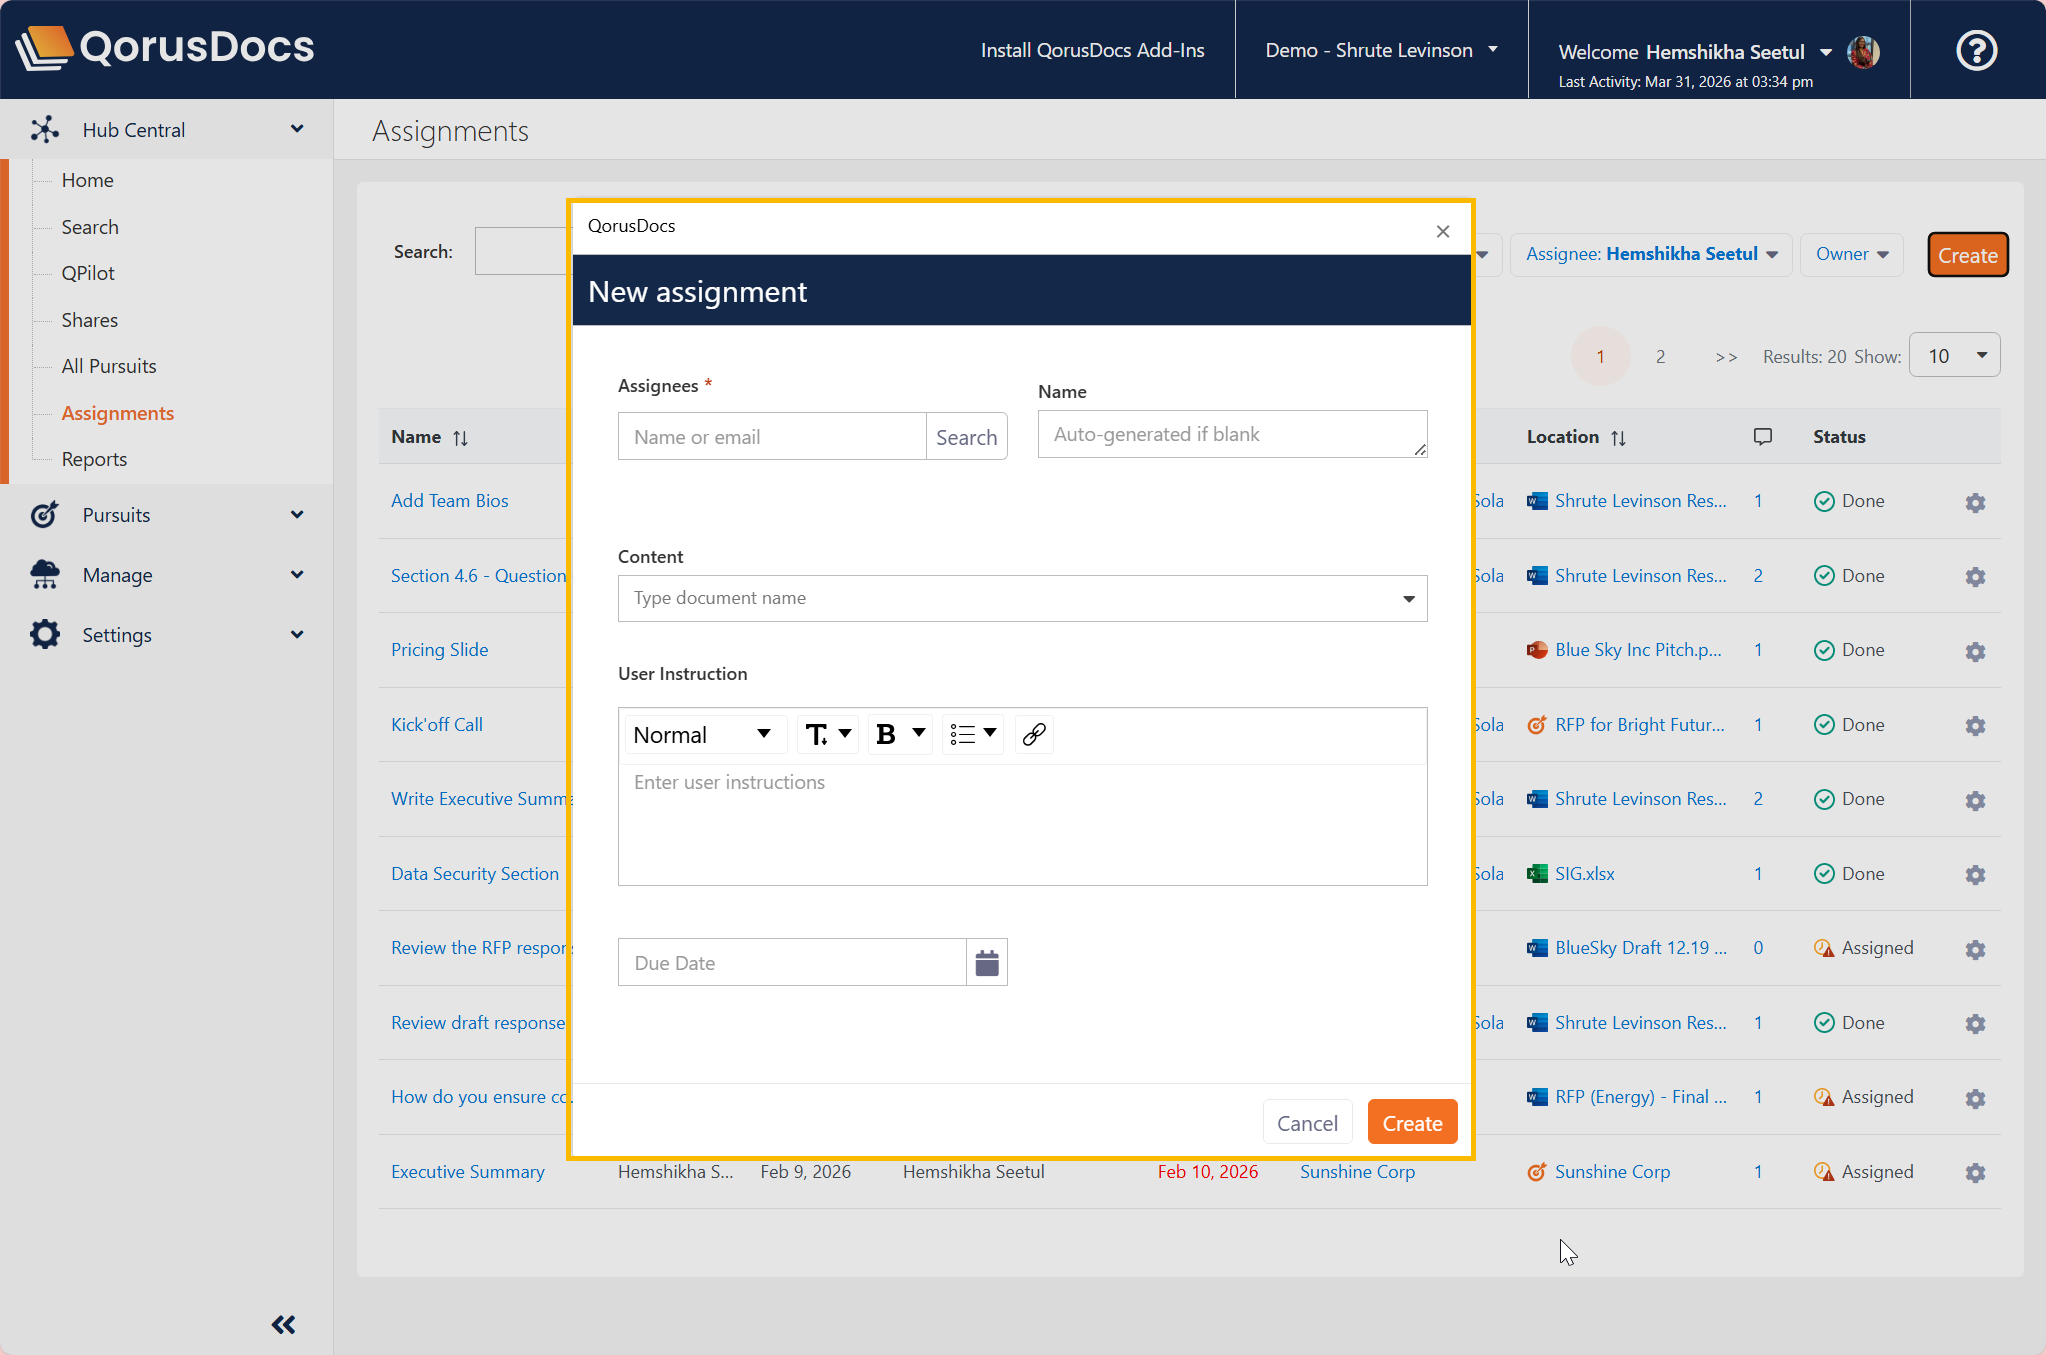Open the help question mark icon

1976,50
